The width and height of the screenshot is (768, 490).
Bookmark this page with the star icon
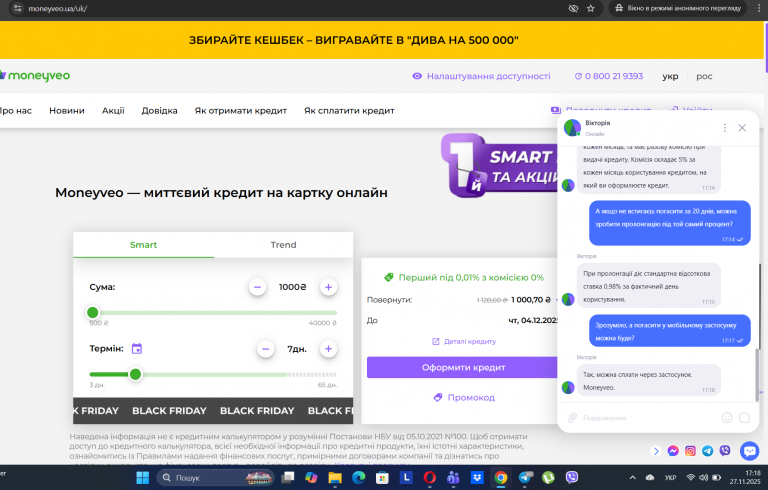pos(591,8)
